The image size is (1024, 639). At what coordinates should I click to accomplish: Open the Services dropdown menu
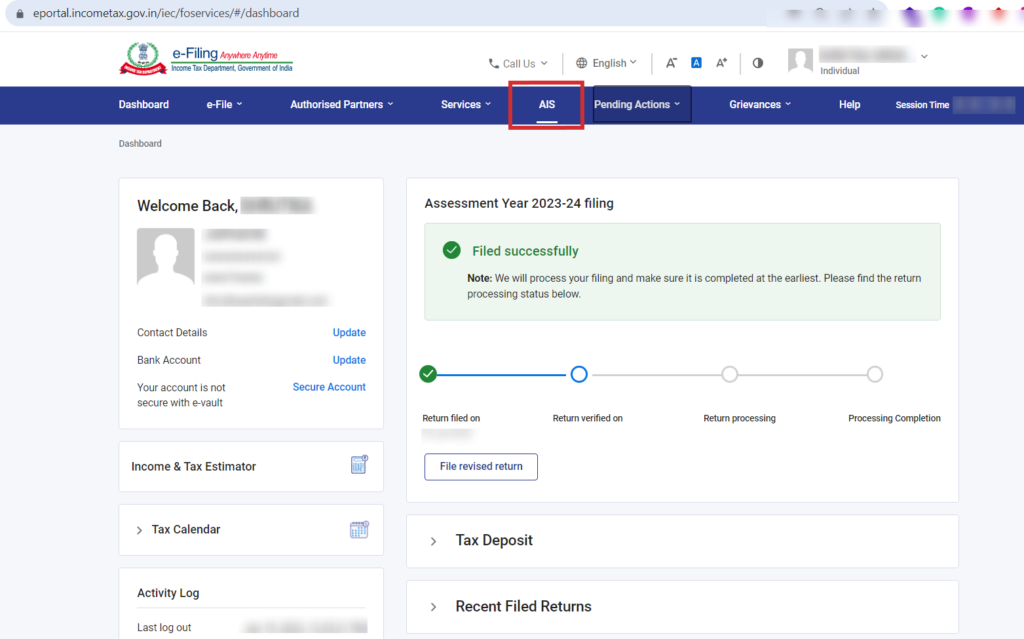[x=465, y=104]
